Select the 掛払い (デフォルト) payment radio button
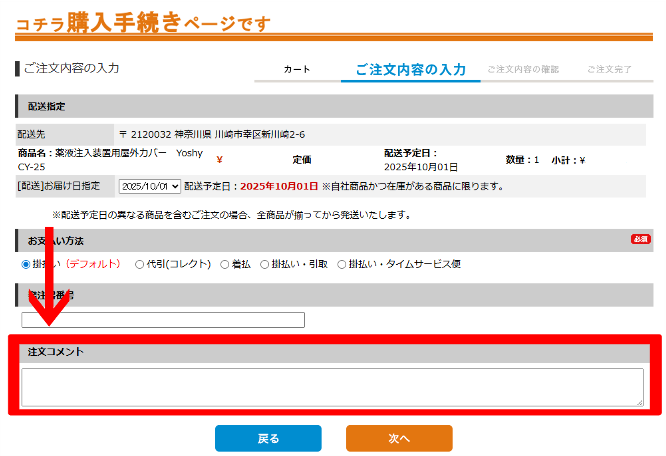The image size is (666, 456). 26,265
